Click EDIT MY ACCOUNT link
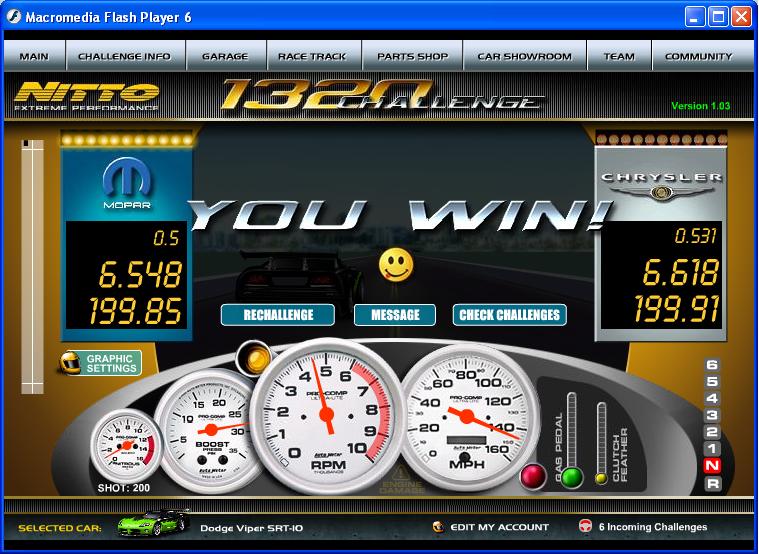 (500, 527)
